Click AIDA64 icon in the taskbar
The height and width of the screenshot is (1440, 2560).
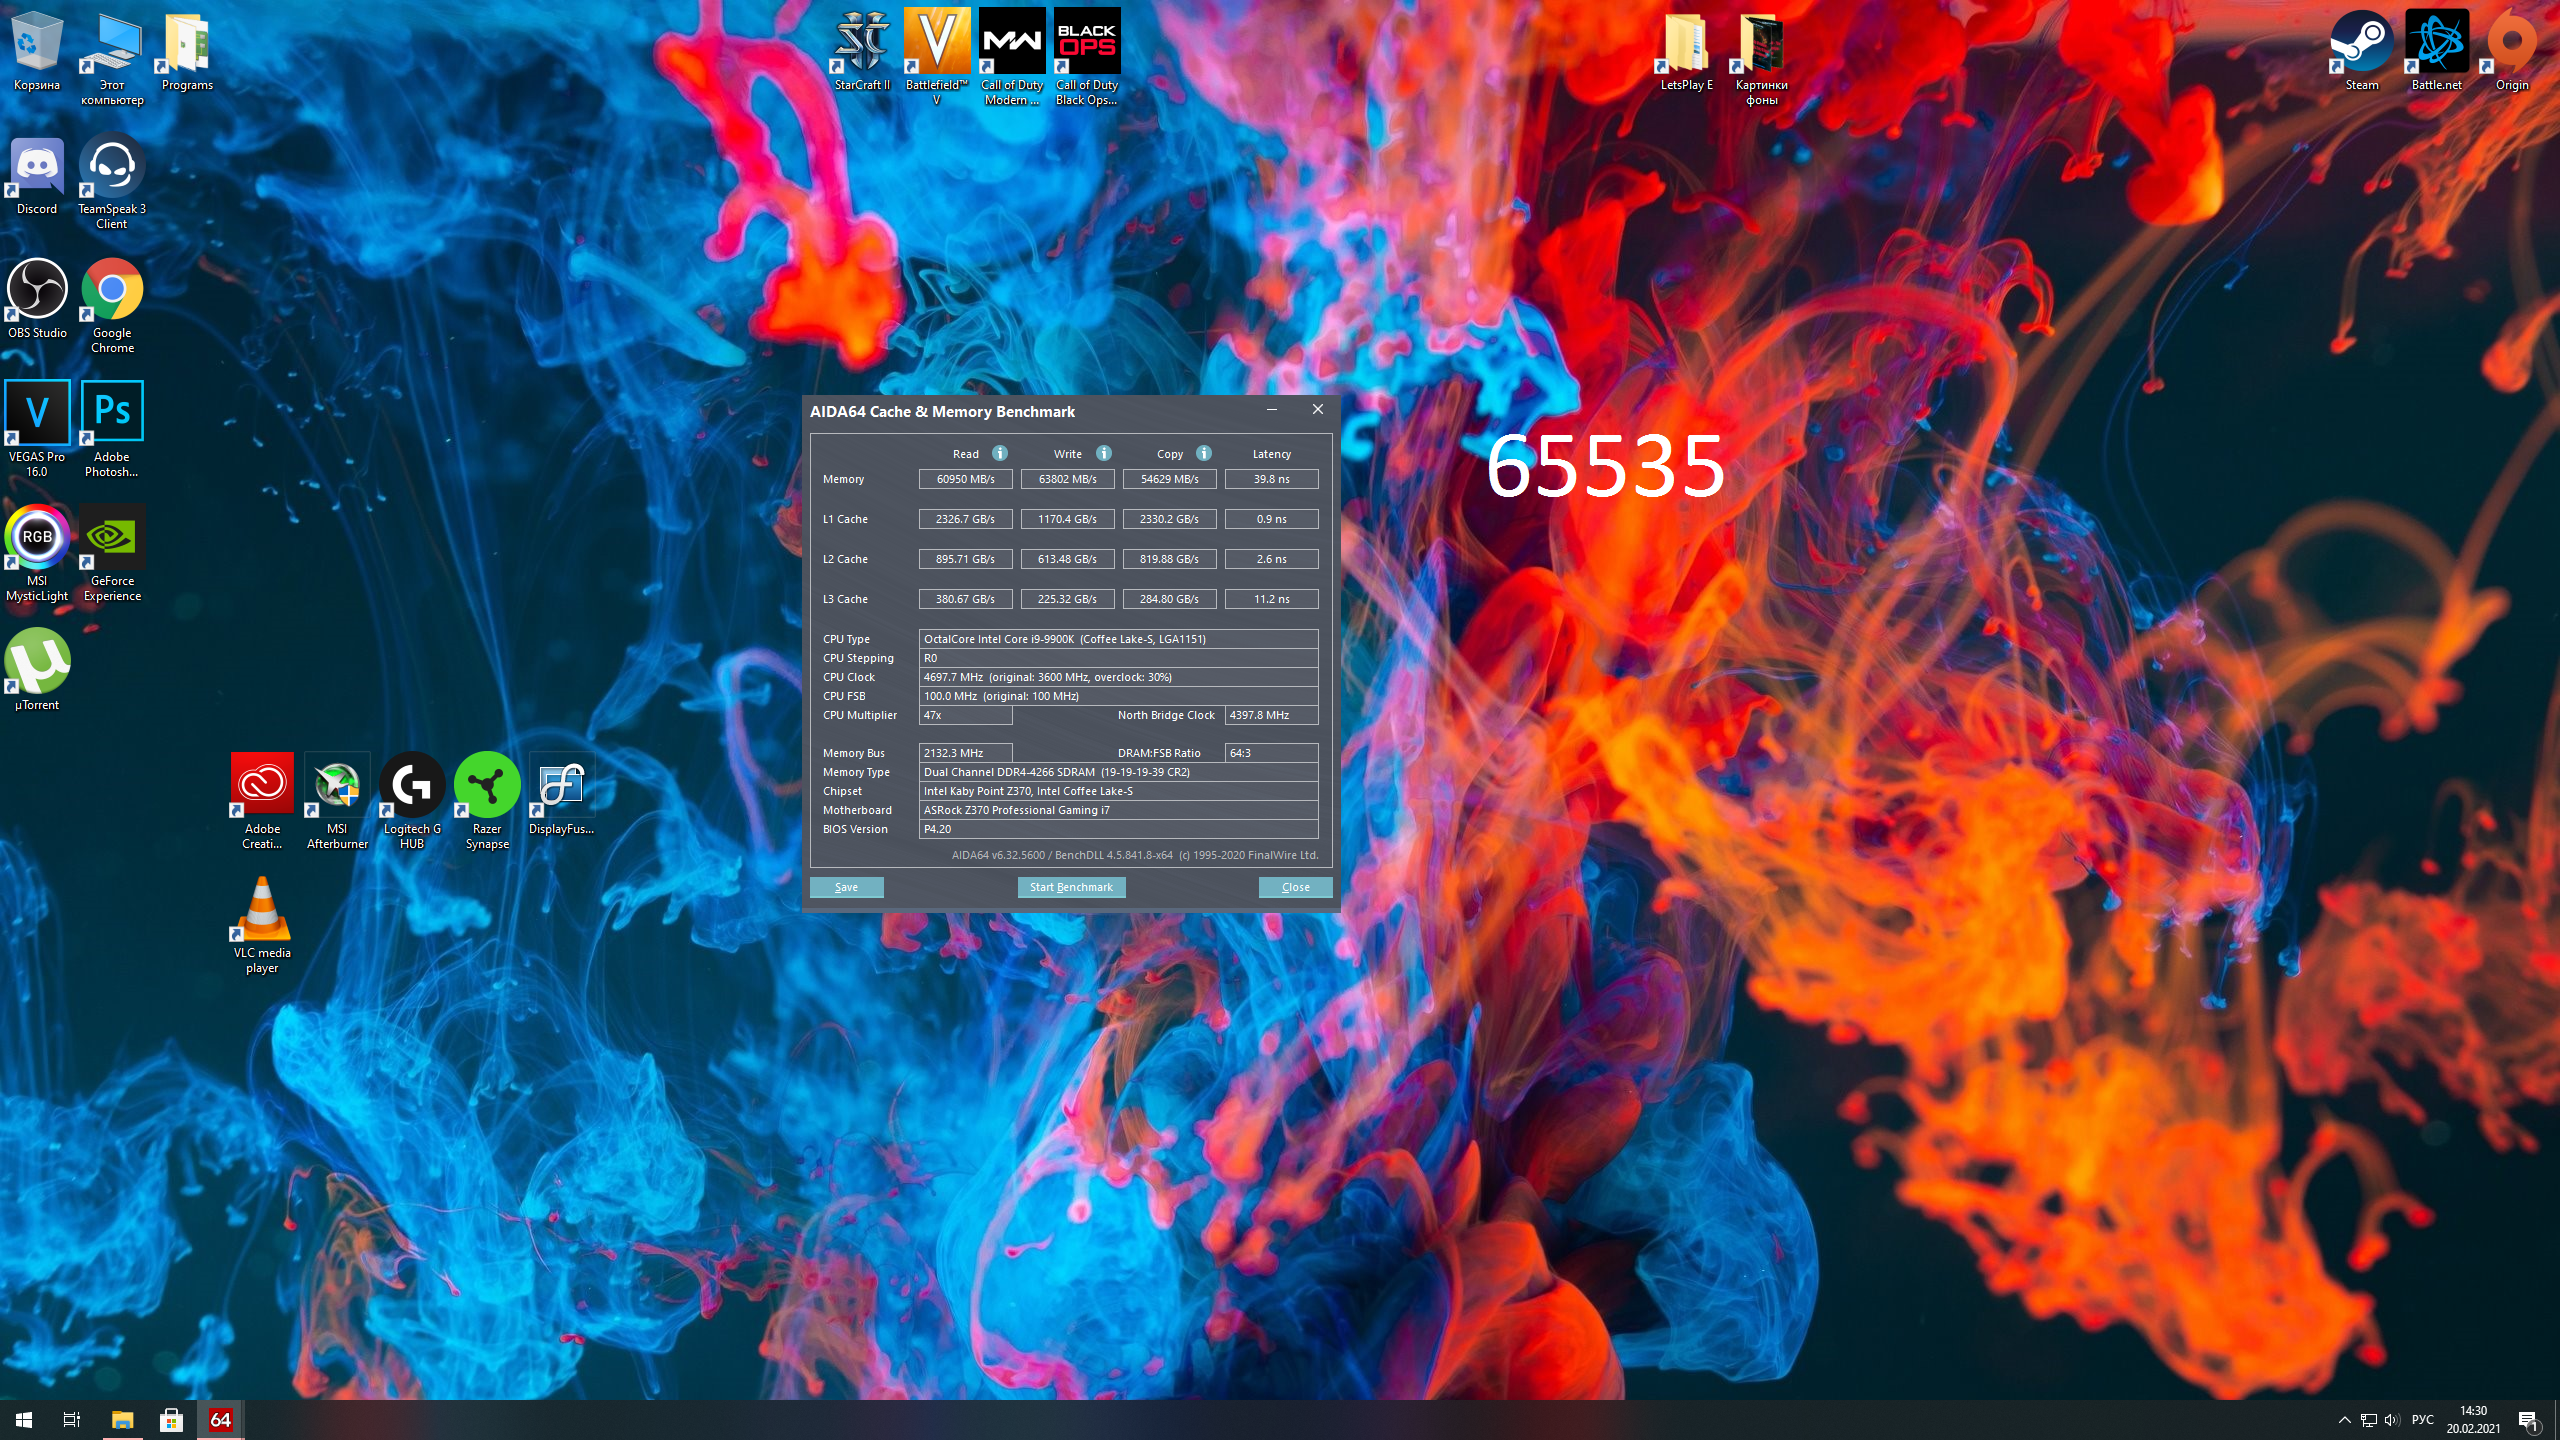[x=220, y=1419]
